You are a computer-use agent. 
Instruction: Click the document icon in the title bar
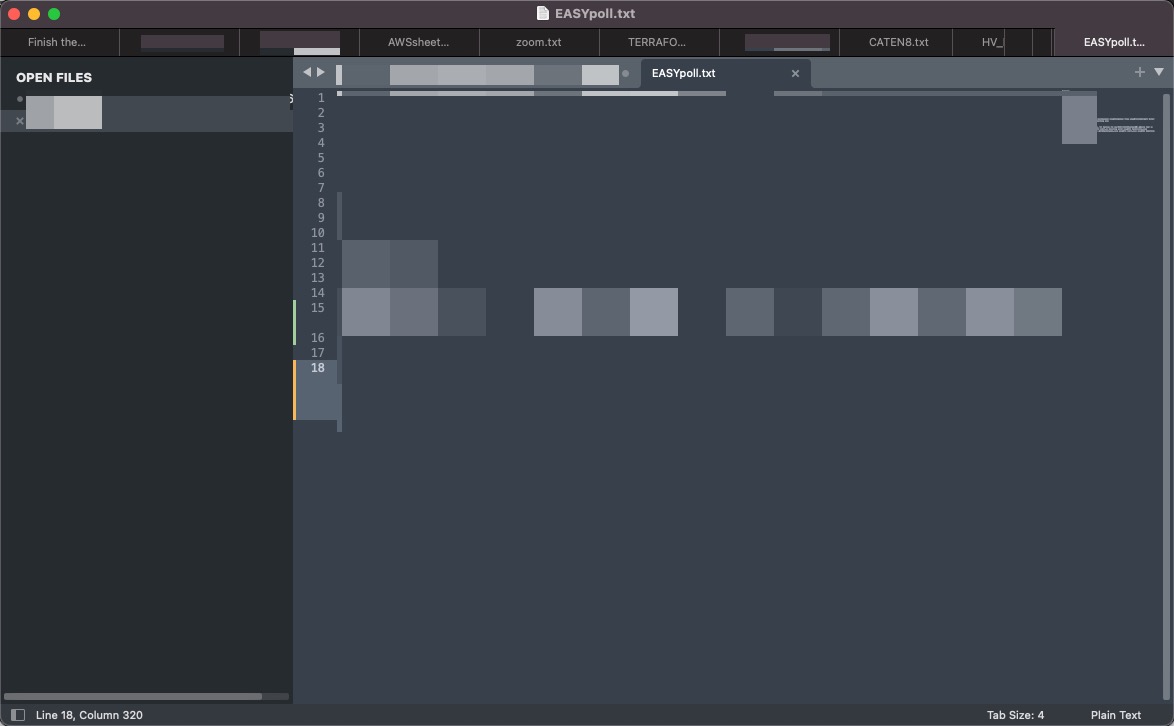(x=541, y=14)
